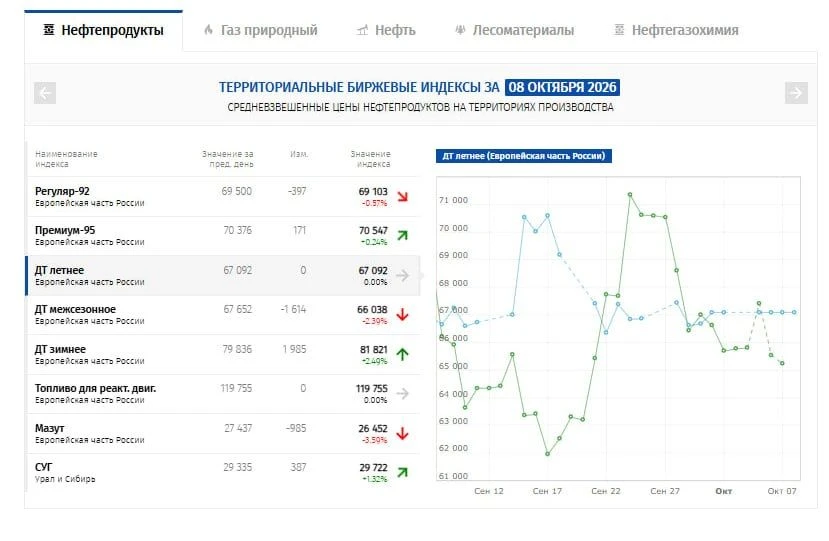Screen dimensions: 829x541
Task: Click the 71 000 y-axis label
Action: tap(453, 200)
